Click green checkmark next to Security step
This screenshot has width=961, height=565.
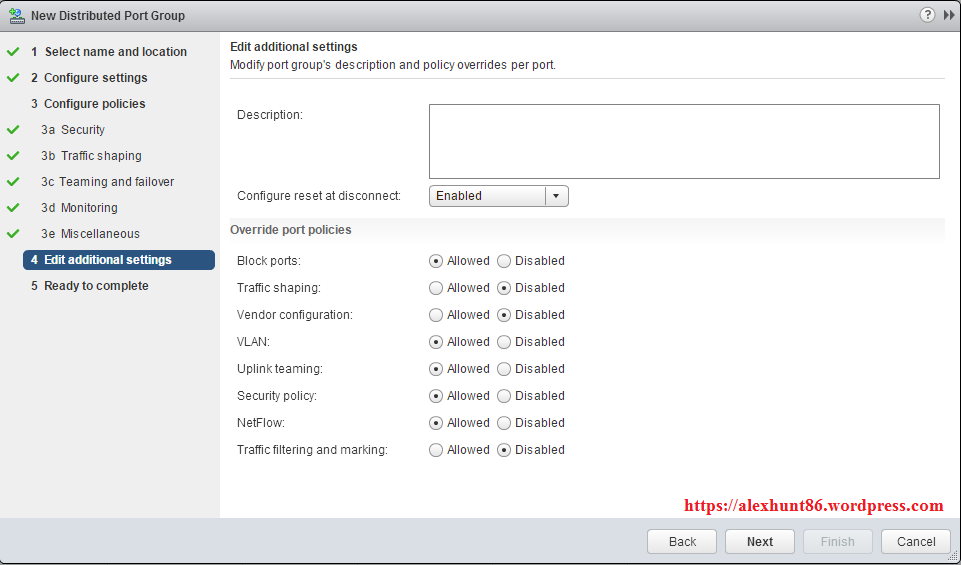(13, 130)
